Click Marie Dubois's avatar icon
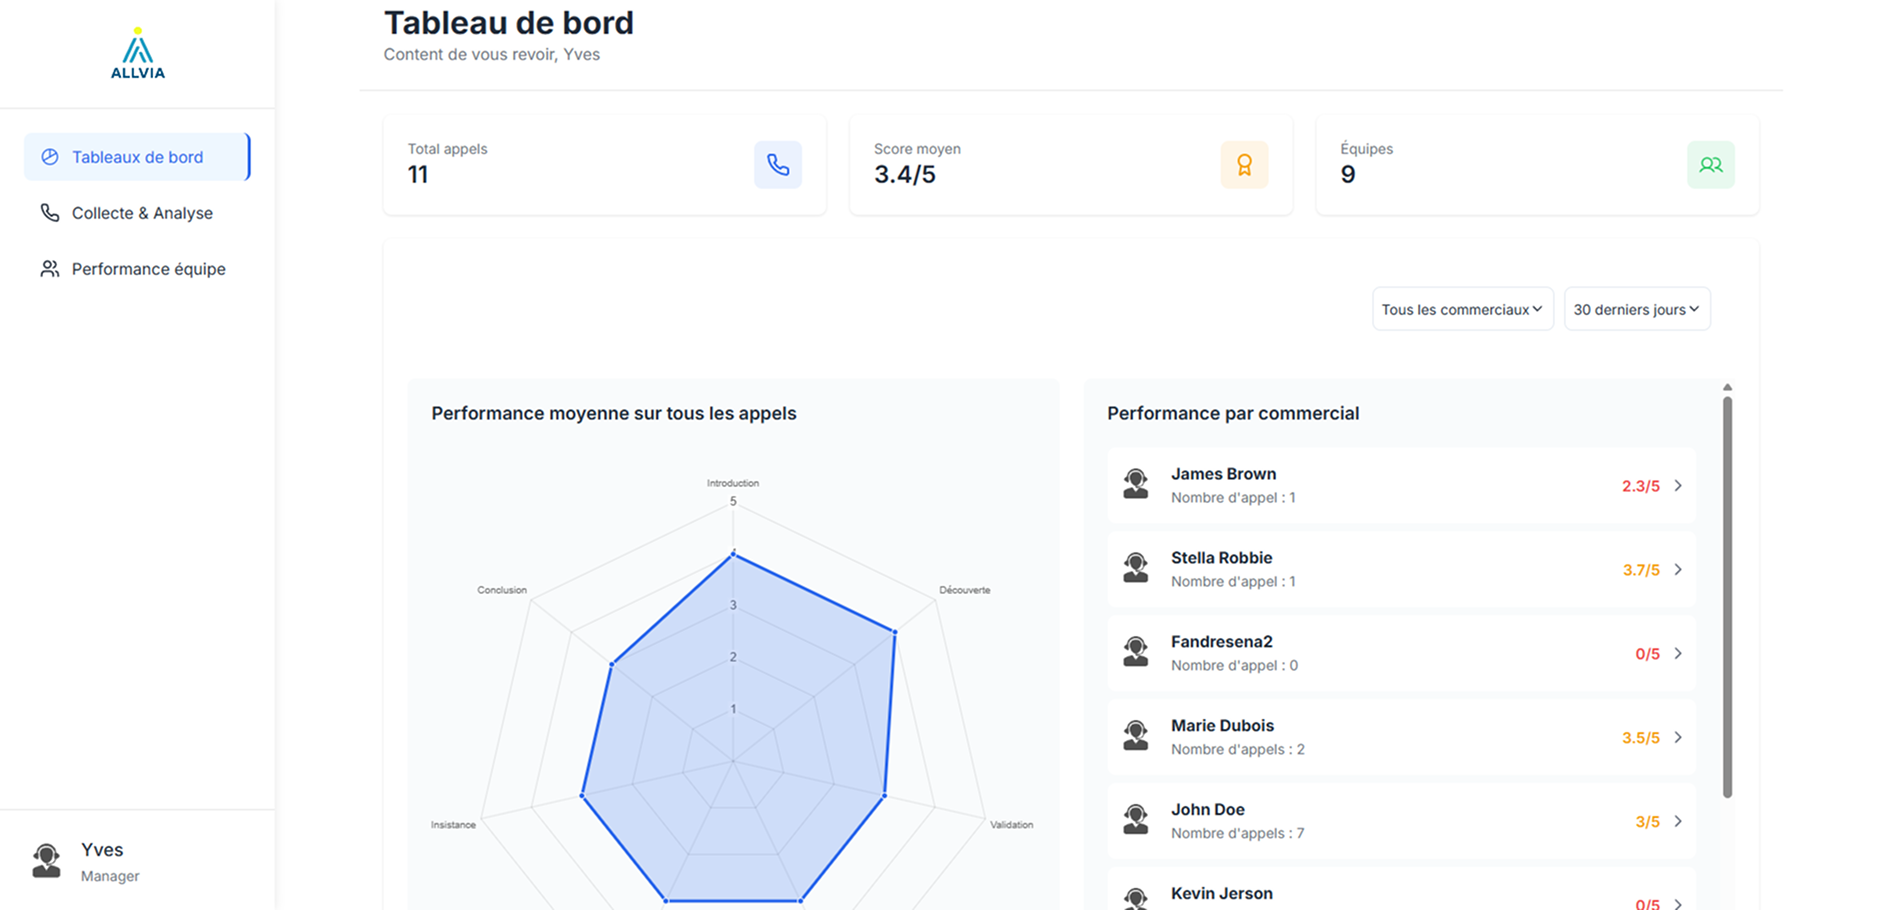The height and width of the screenshot is (910, 1903). point(1135,737)
